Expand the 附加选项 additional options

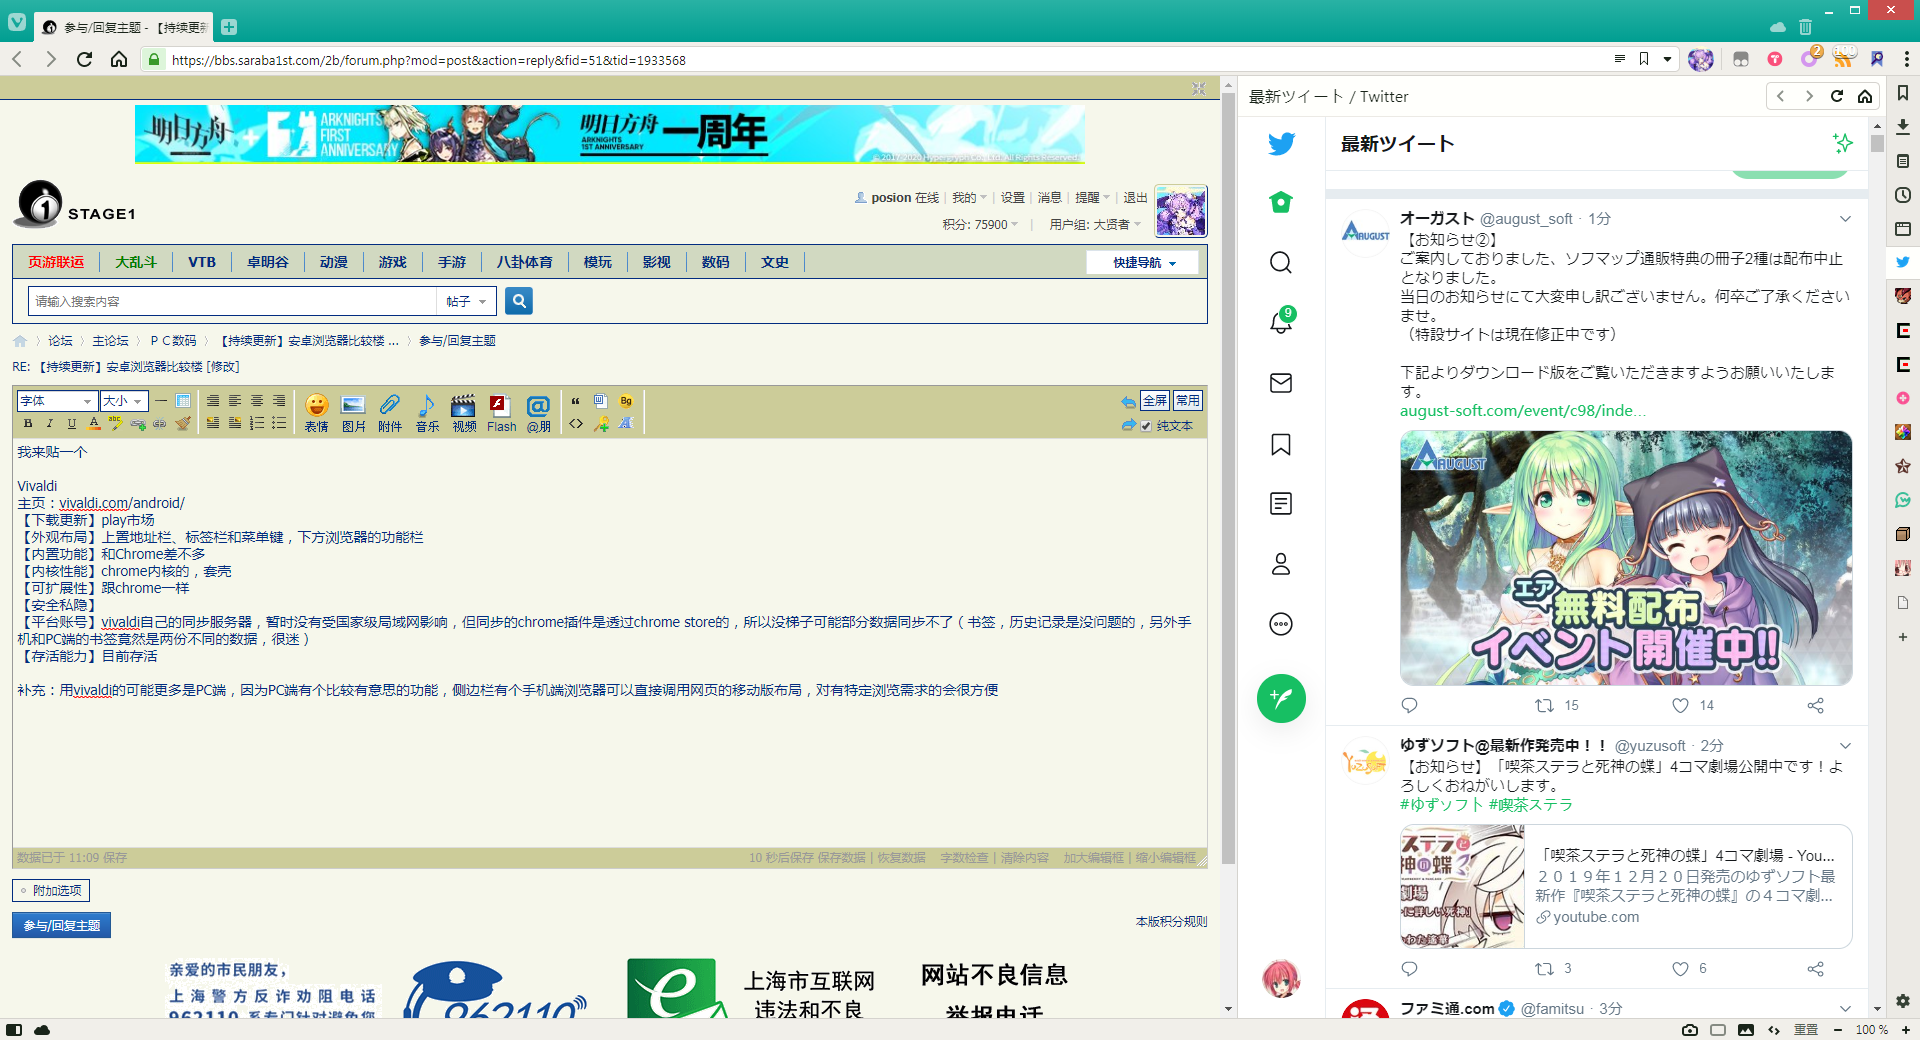51,890
